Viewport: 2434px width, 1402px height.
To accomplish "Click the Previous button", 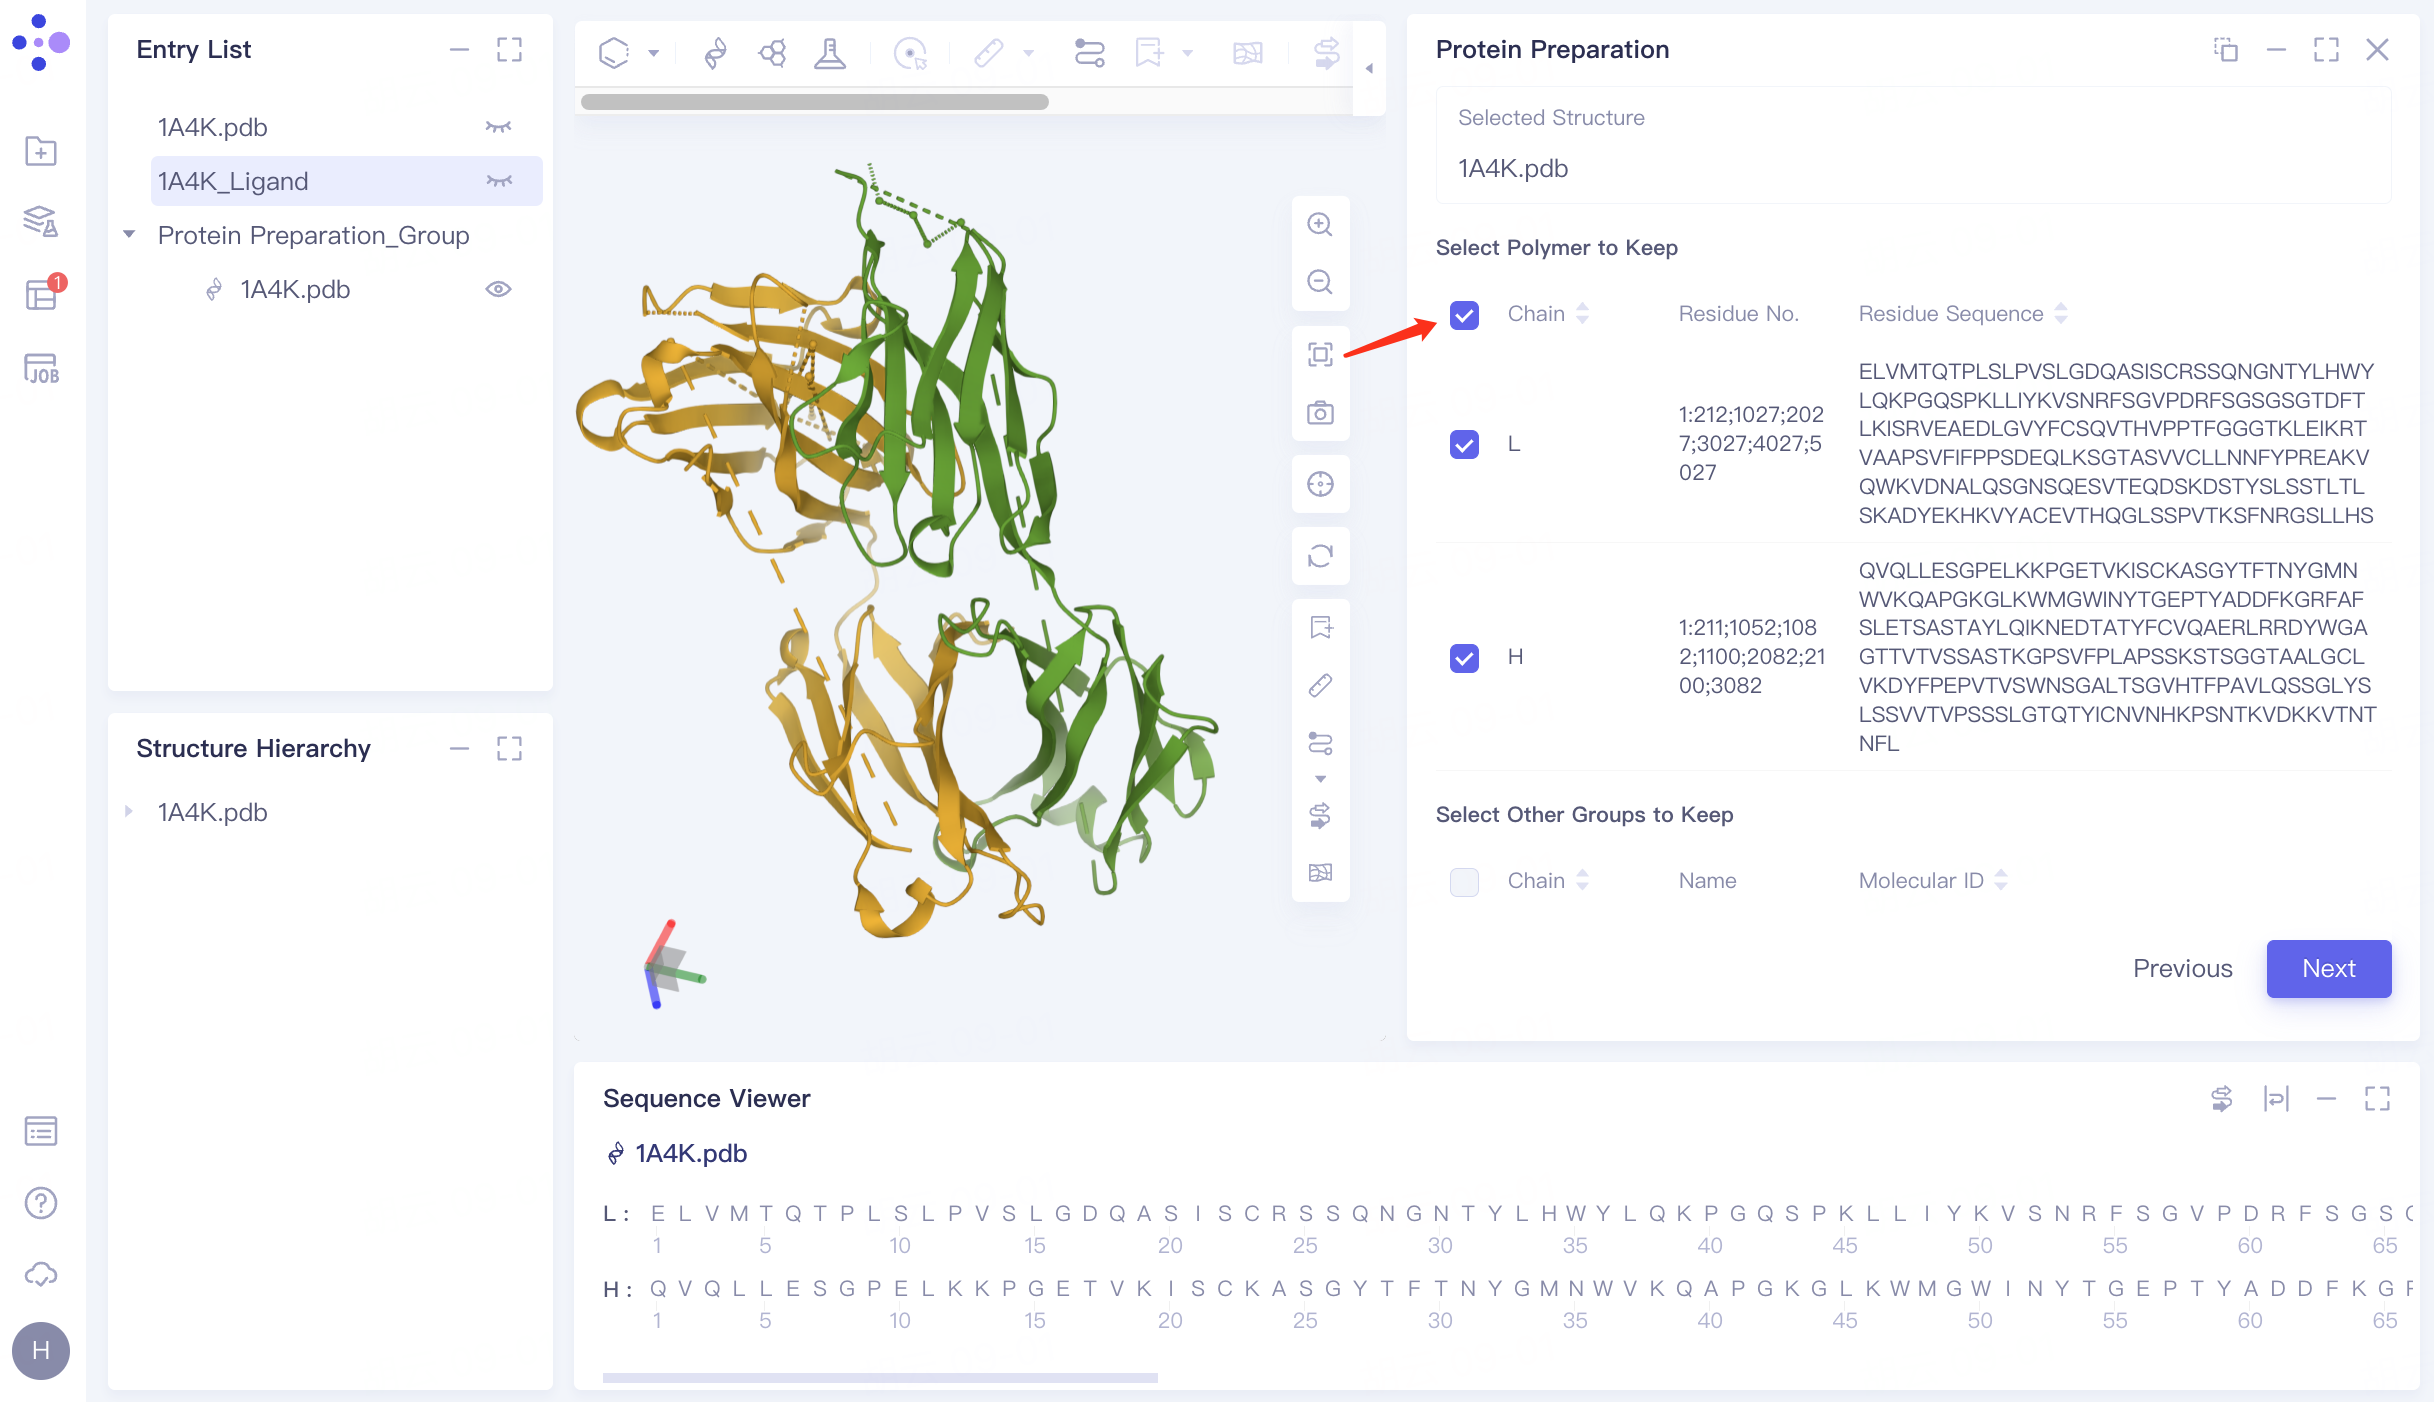I will tap(2182, 968).
